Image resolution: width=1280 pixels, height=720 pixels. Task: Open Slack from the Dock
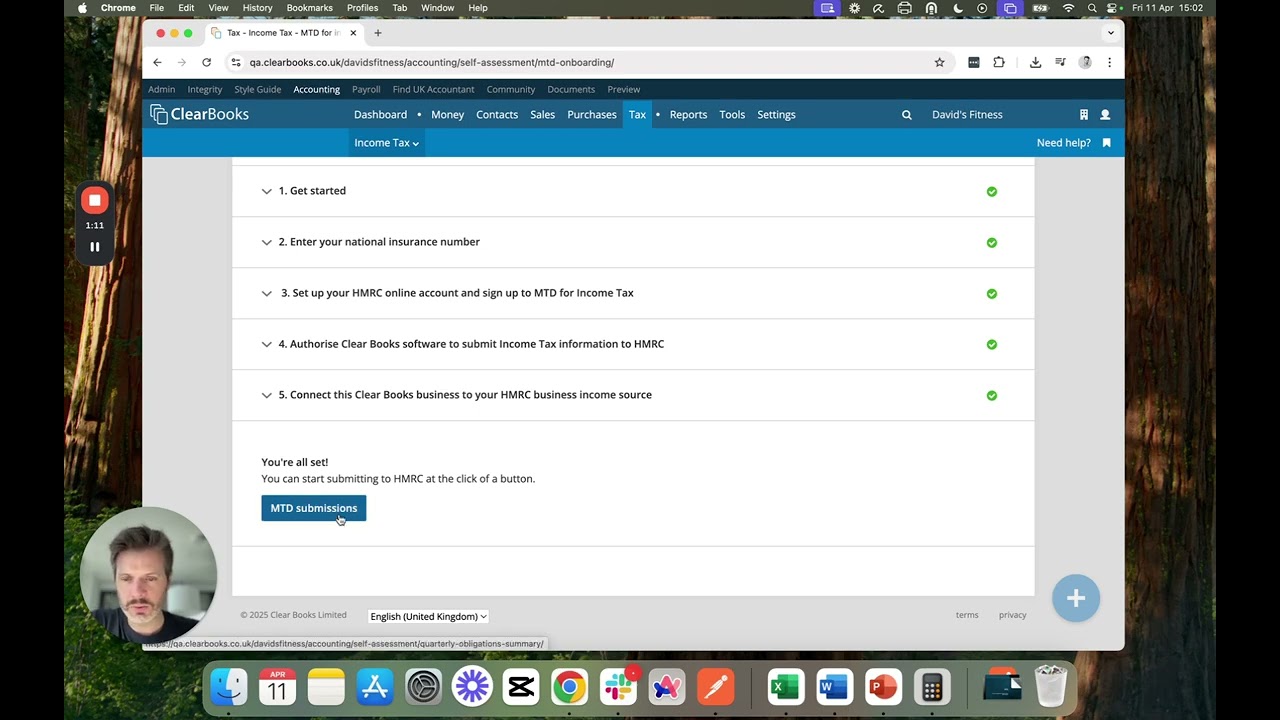click(618, 687)
